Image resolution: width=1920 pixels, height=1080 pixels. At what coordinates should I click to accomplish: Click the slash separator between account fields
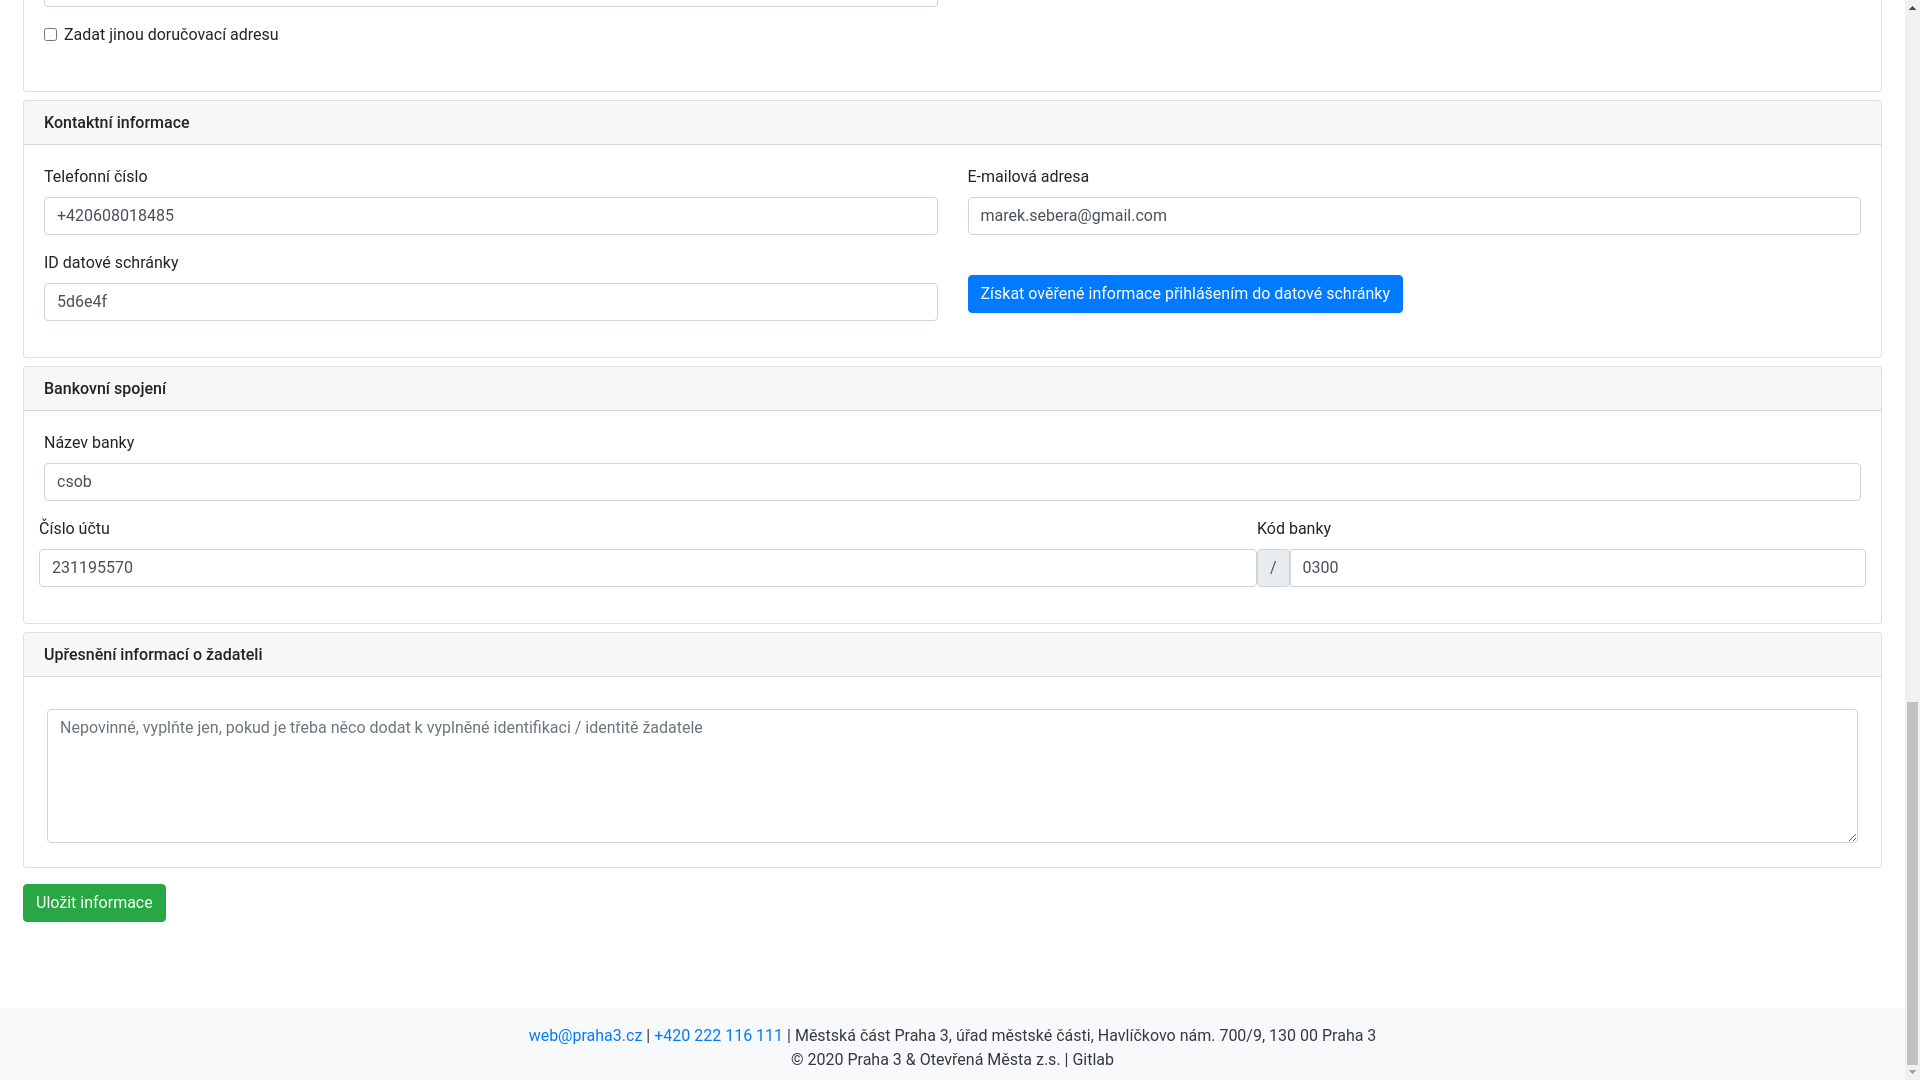[1272, 568]
